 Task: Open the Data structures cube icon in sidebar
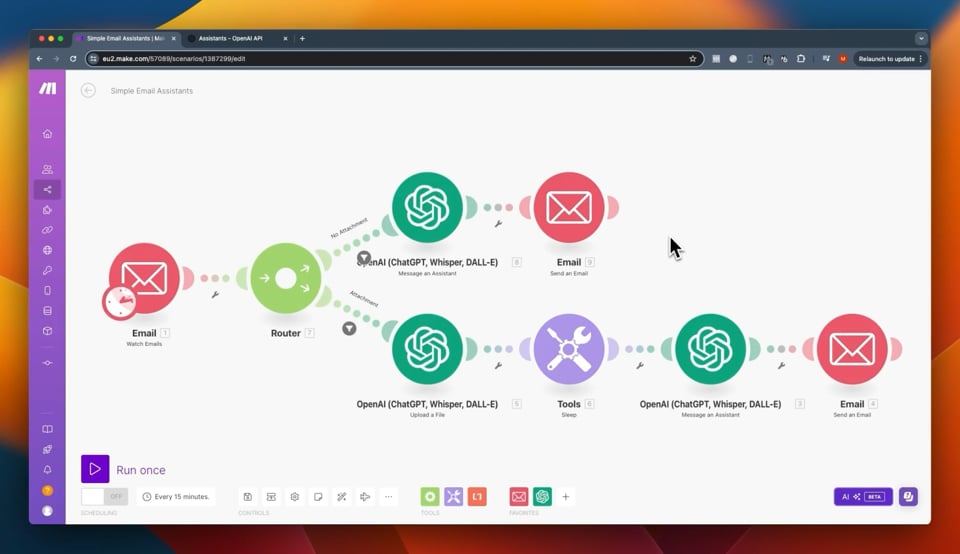pos(47,331)
